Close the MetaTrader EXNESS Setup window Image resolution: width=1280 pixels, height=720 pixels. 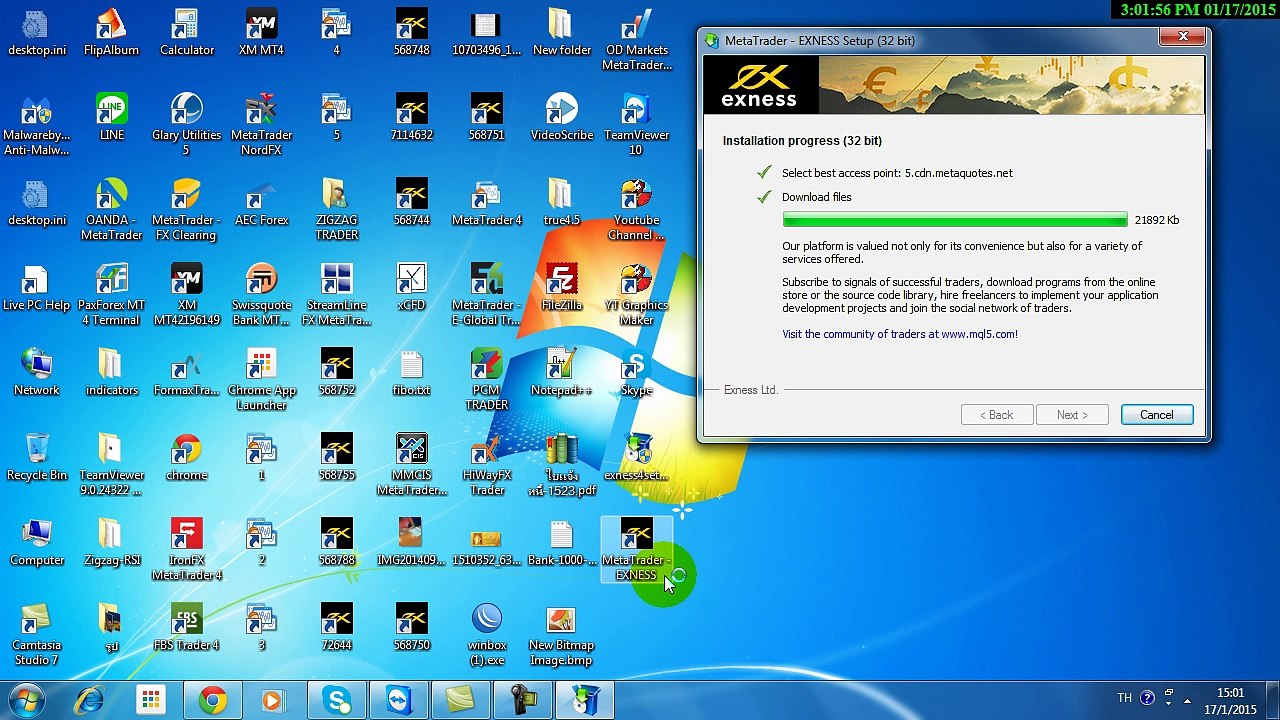[1183, 37]
